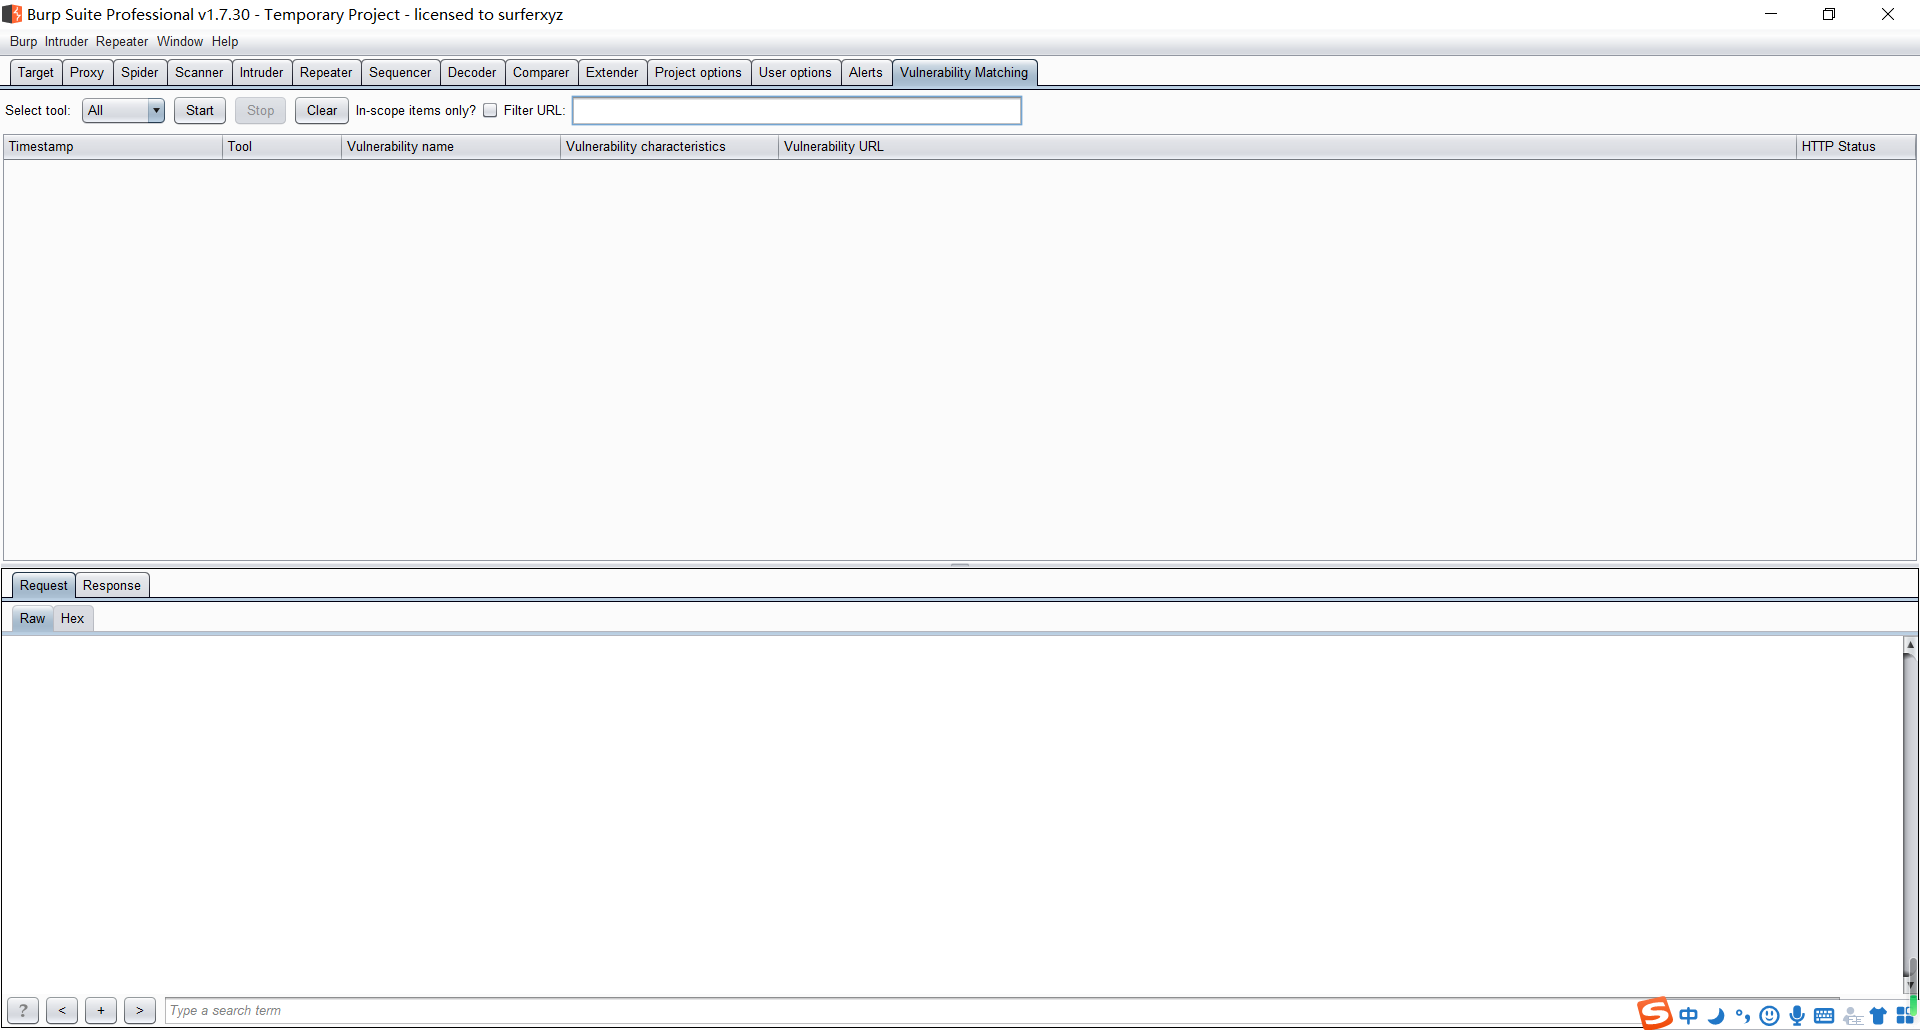1920x1030 pixels.
Task: Select the Response tab
Action: [112, 586]
